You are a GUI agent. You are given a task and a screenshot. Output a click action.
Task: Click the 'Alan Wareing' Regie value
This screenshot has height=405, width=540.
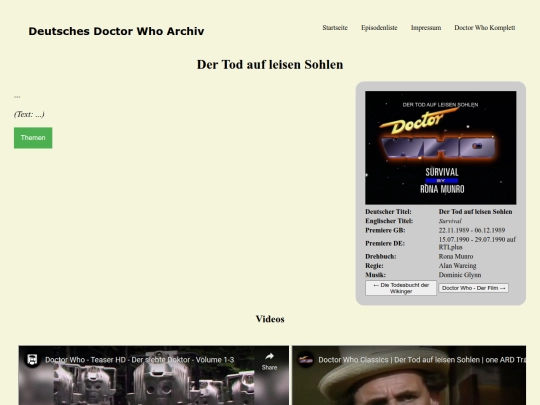click(457, 266)
